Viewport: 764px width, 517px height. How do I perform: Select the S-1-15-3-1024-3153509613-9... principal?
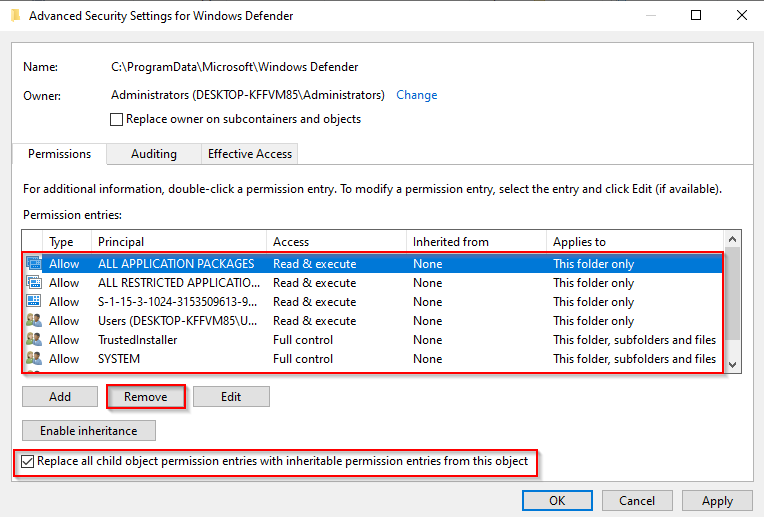[x=177, y=302]
